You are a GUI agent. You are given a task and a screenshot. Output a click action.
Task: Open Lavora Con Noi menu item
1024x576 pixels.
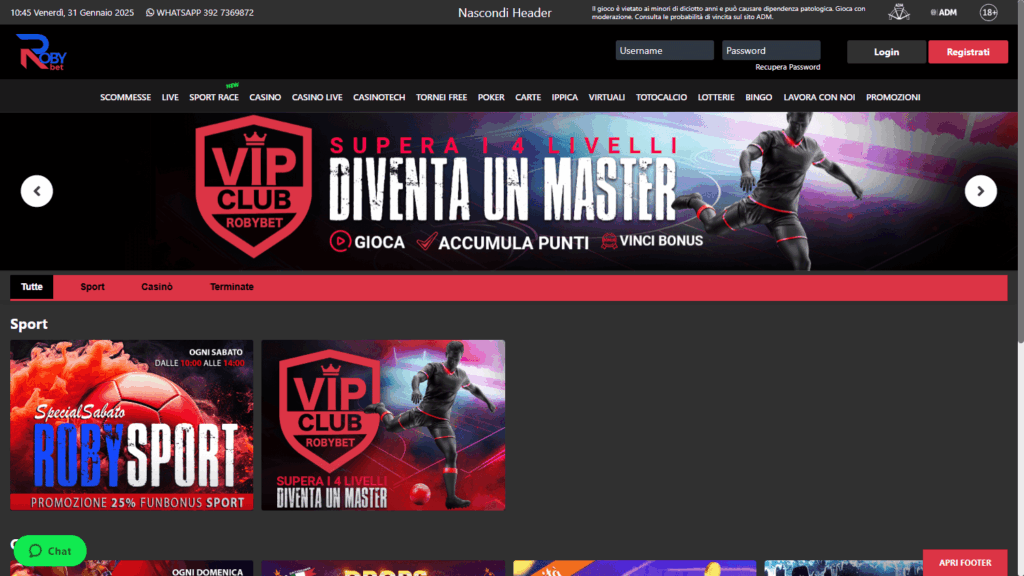pyautogui.click(x=819, y=97)
